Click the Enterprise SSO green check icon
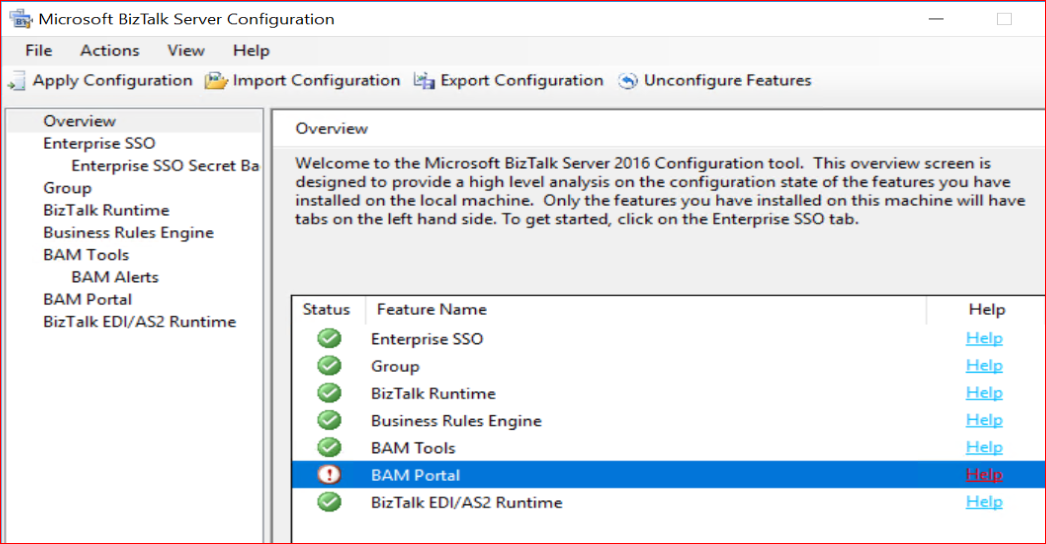The width and height of the screenshot is (1046, 544). [x=329, y=339]
